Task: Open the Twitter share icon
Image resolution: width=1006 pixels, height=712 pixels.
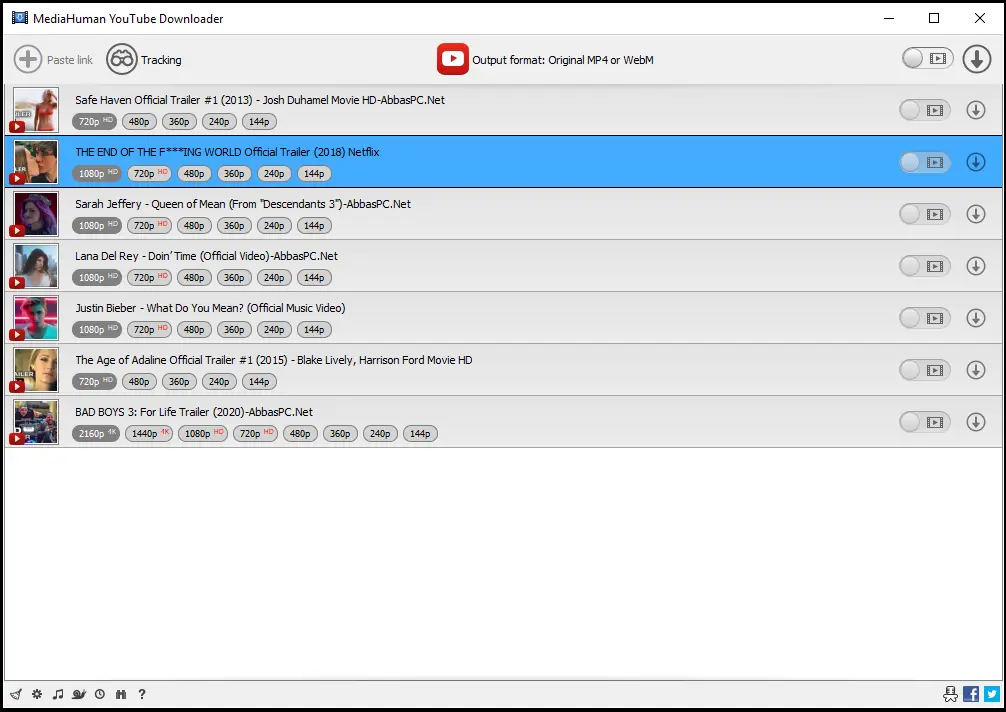Action: pyautogui.click(x=992, y=694)
